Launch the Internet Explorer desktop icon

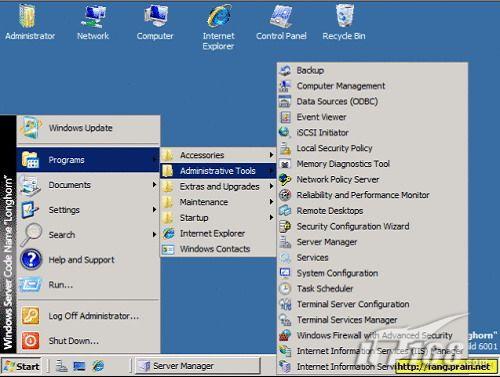tap(219, 16)
